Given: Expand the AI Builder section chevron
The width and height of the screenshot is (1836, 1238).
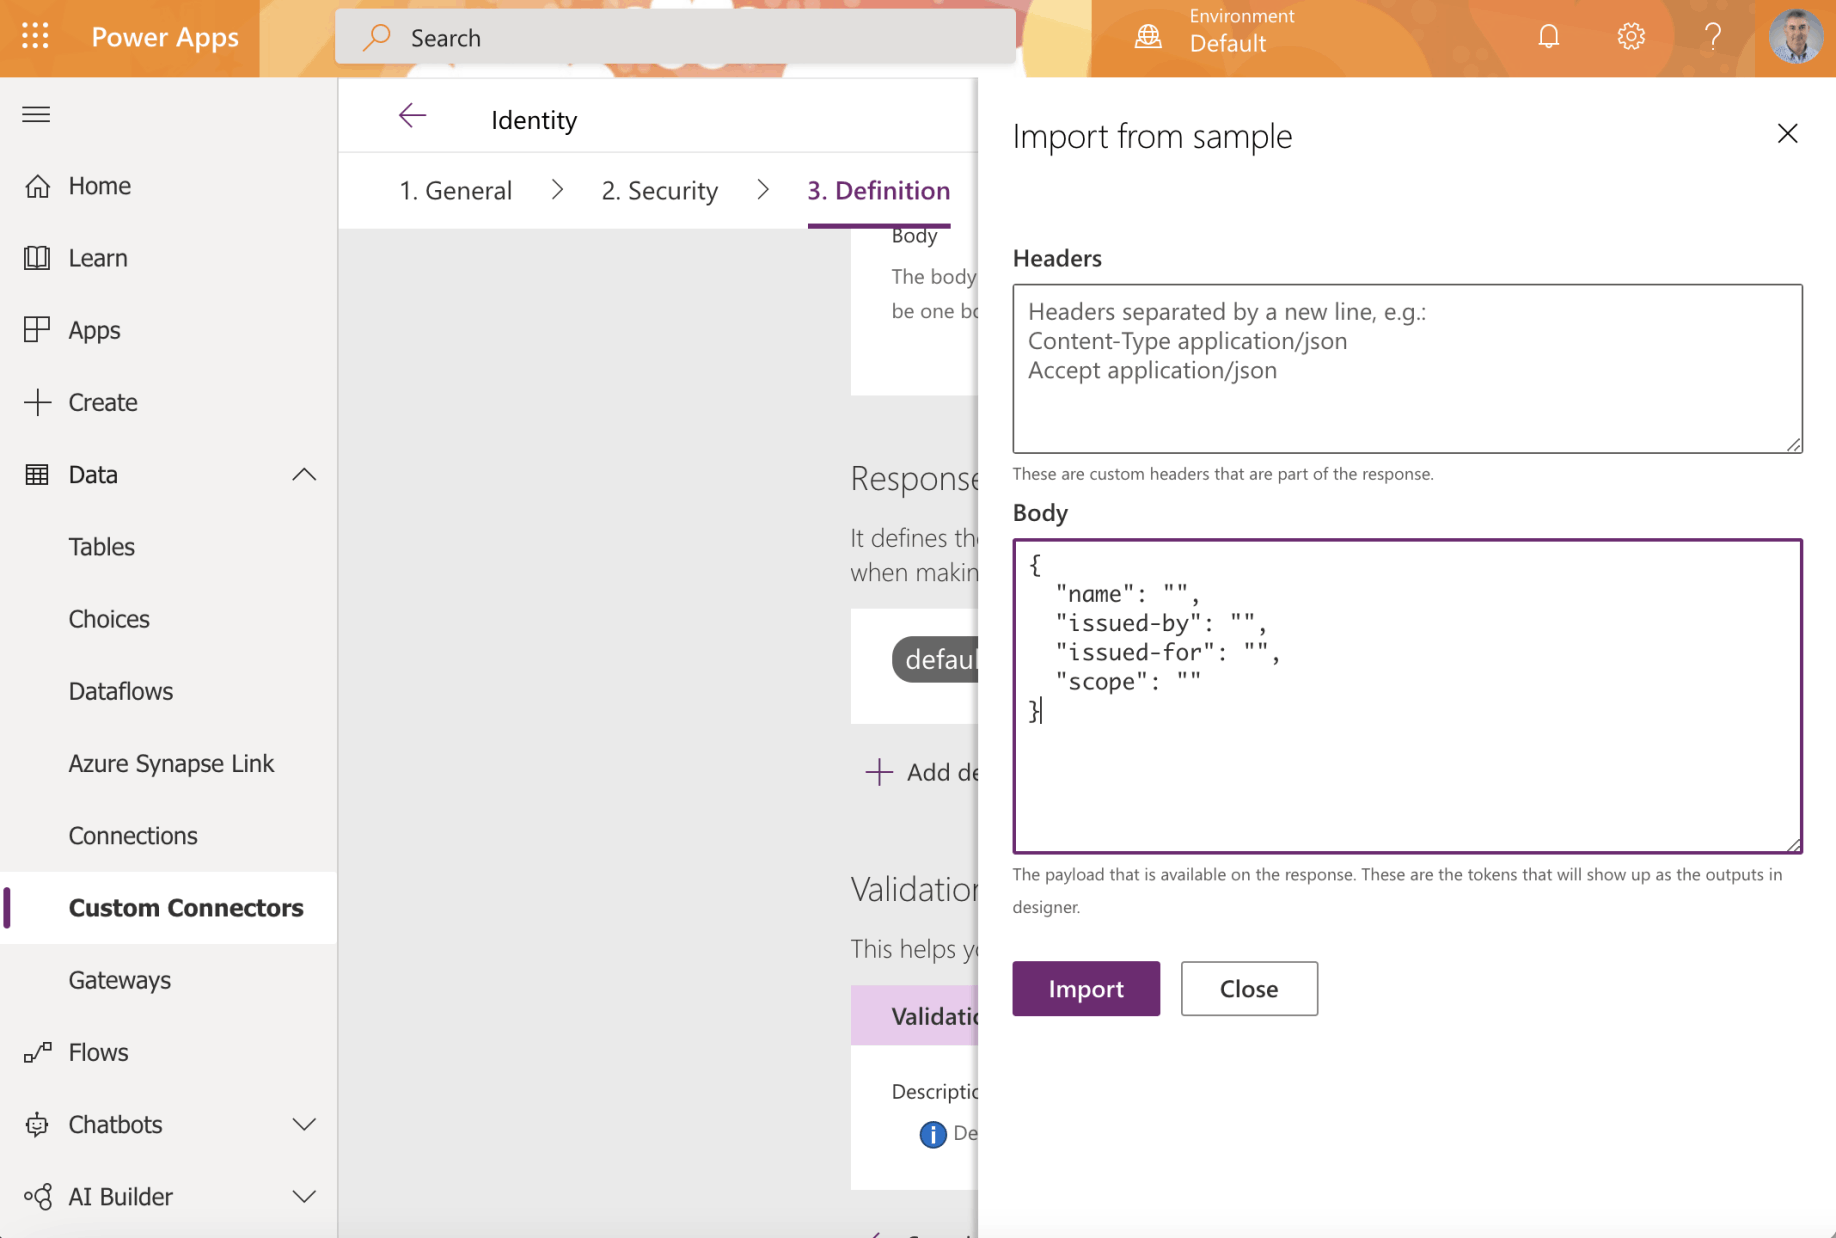Looking at the screenshot, I should coord(304,1196).
